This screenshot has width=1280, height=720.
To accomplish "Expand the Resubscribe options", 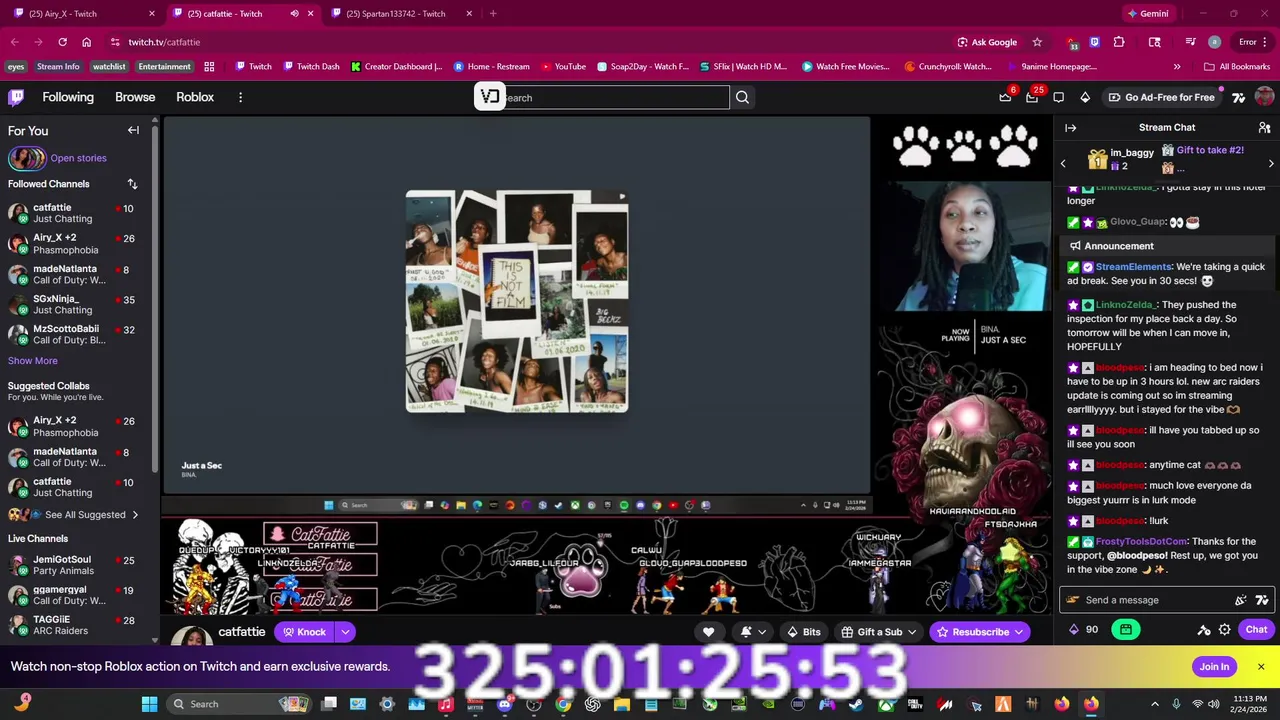I will point(1019,632).
